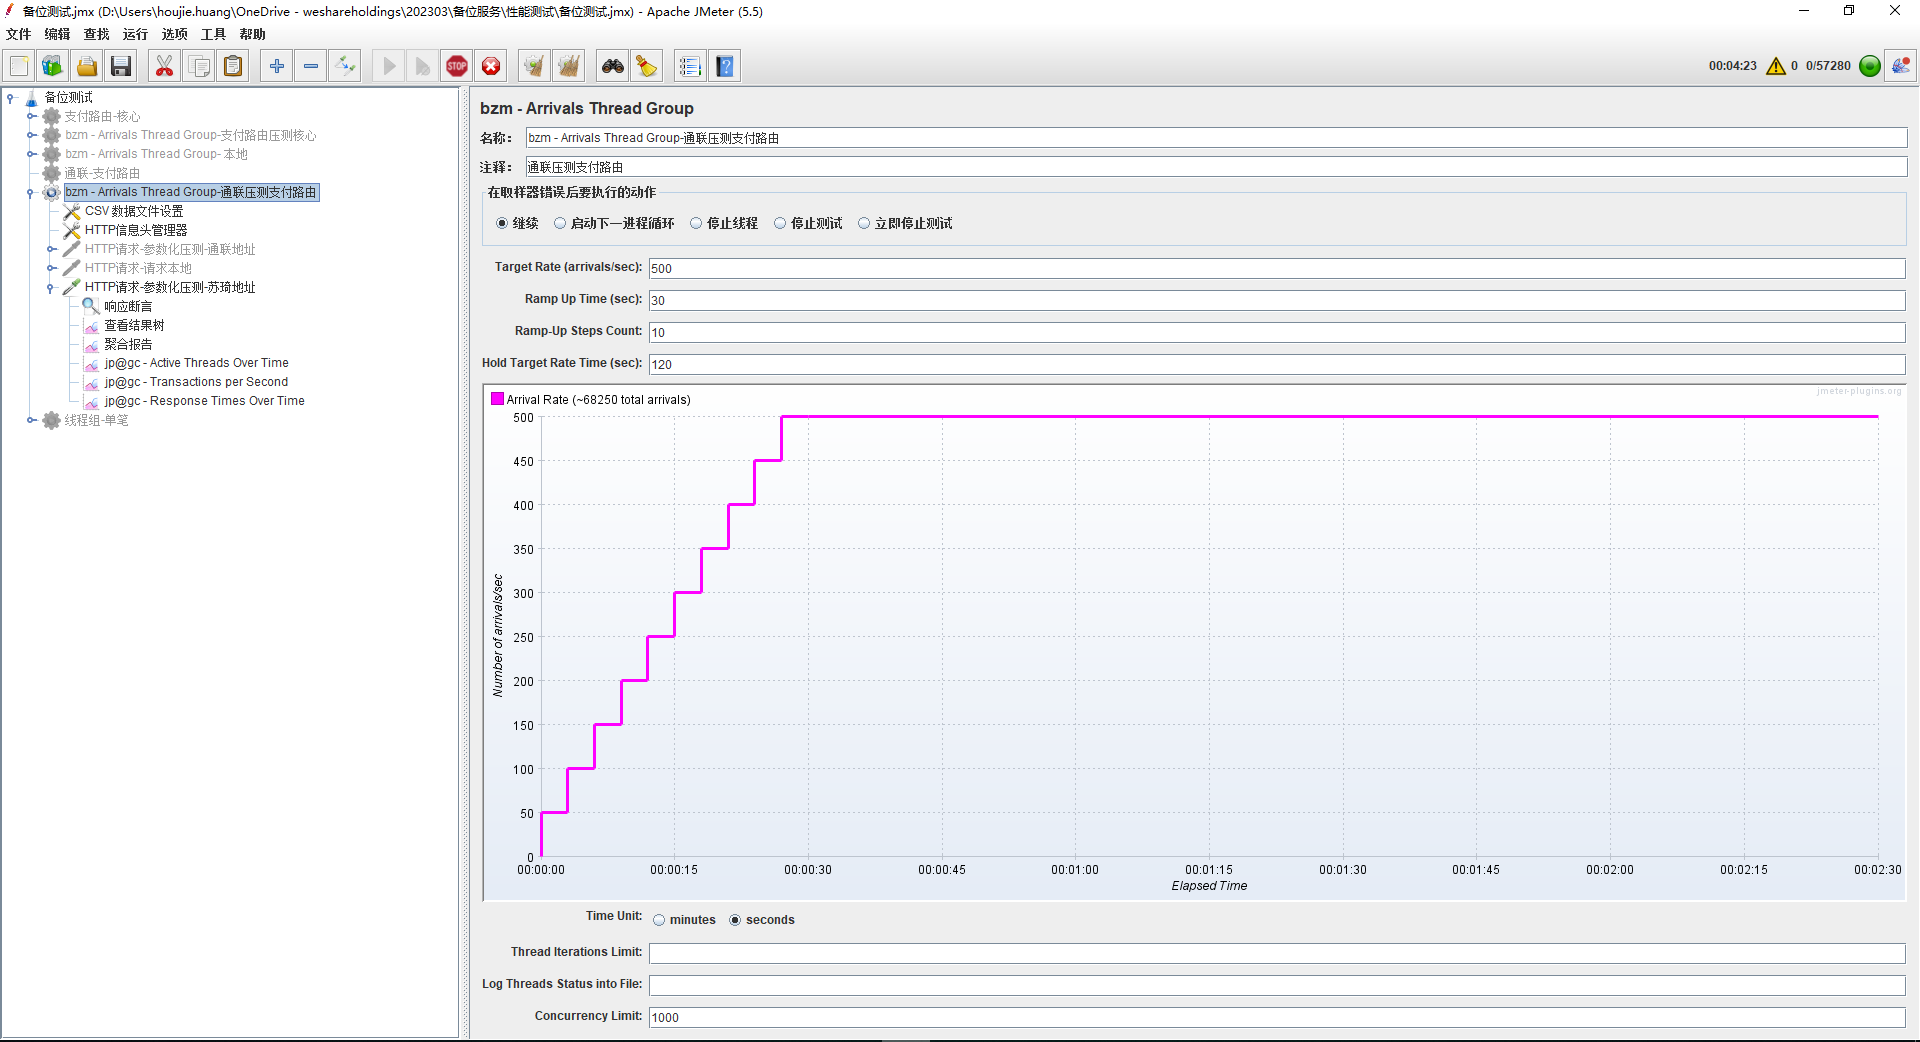Expand the 支付路由-核心 node
Viewport: 1920px width, 1042px height.
[31, 116]
